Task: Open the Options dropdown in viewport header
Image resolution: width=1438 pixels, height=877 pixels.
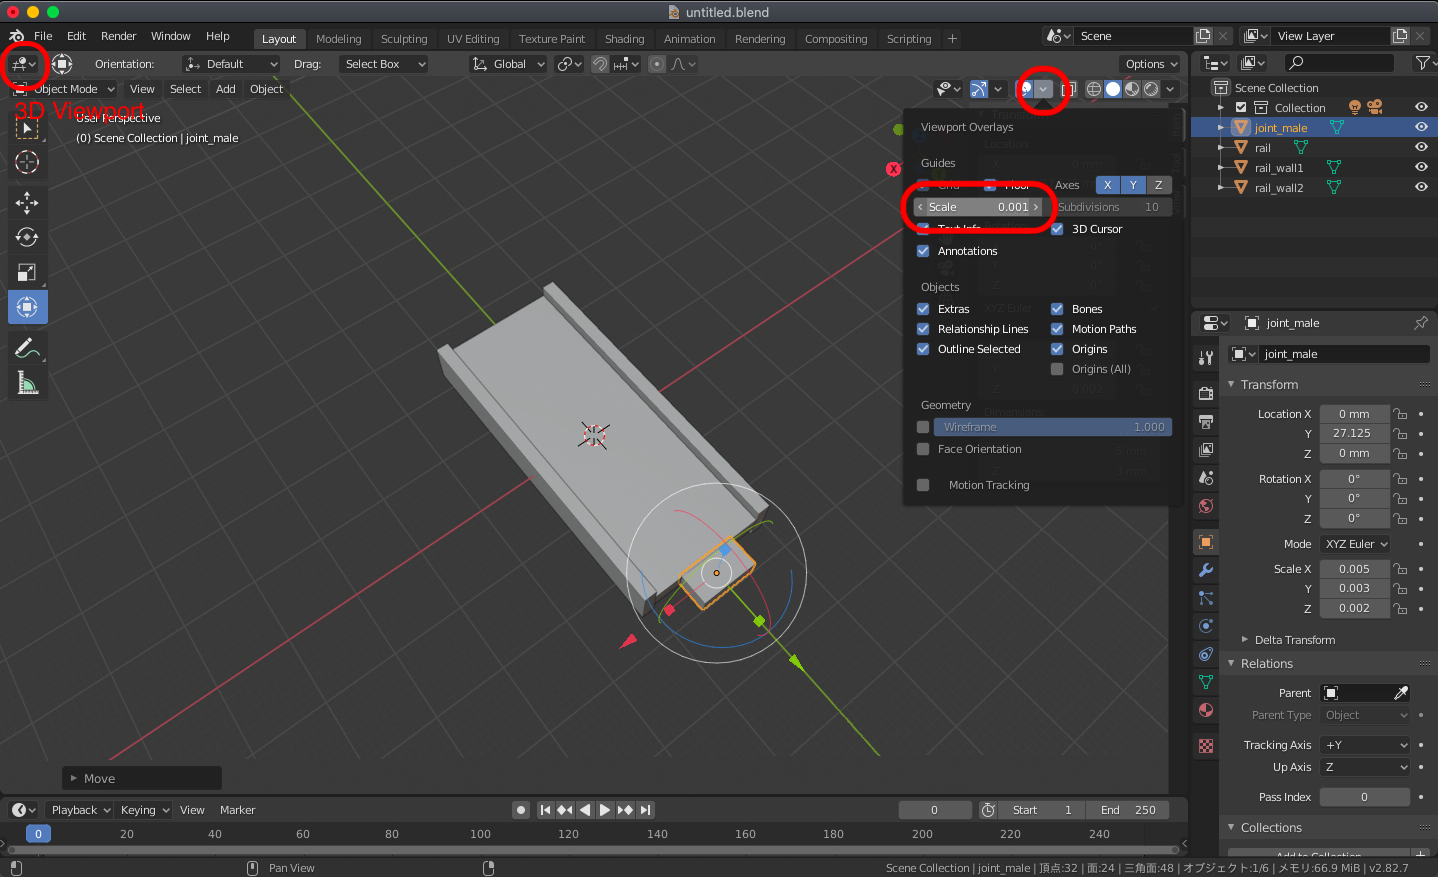Action: (x=1151, y=64)
